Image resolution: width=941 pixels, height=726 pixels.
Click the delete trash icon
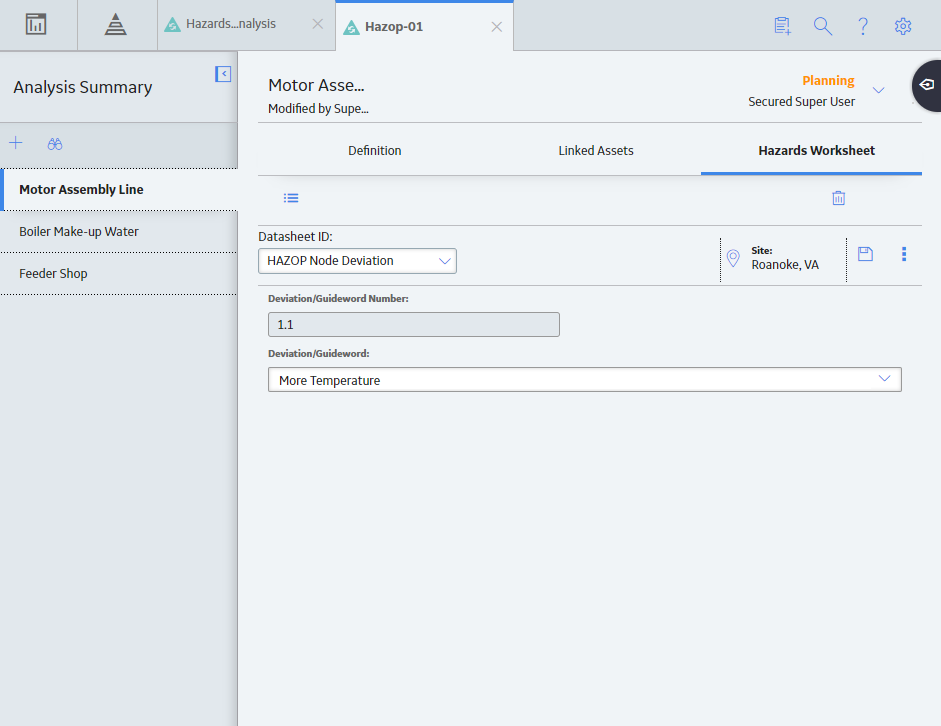[839, 198]
